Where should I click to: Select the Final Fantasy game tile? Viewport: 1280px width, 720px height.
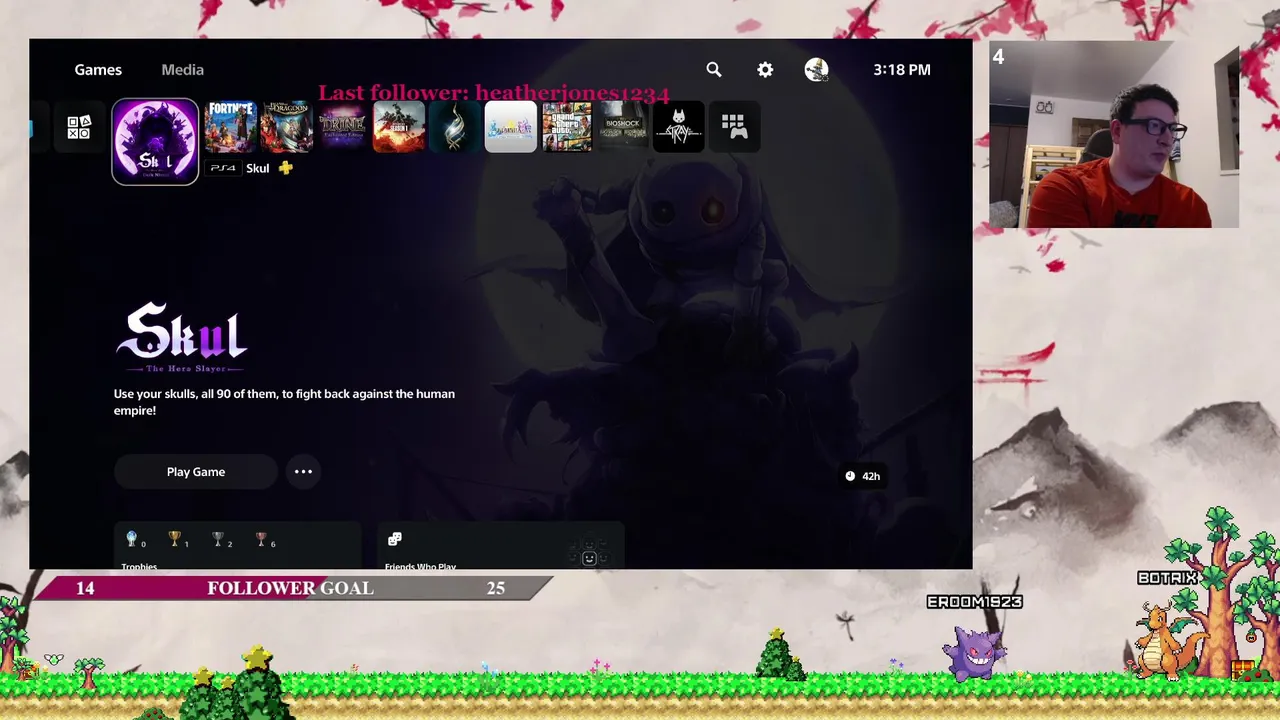tap(510, 126)
